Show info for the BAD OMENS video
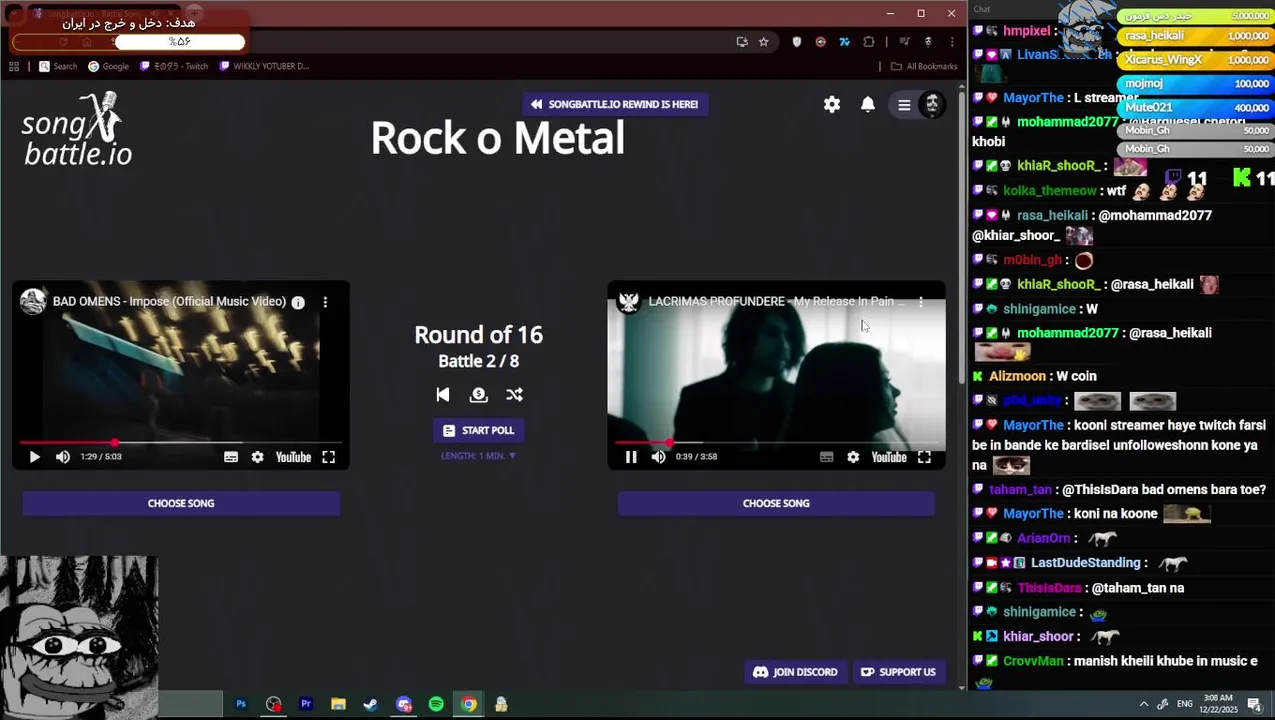This screenshot has width=1275, height=720. pos(298,302)
